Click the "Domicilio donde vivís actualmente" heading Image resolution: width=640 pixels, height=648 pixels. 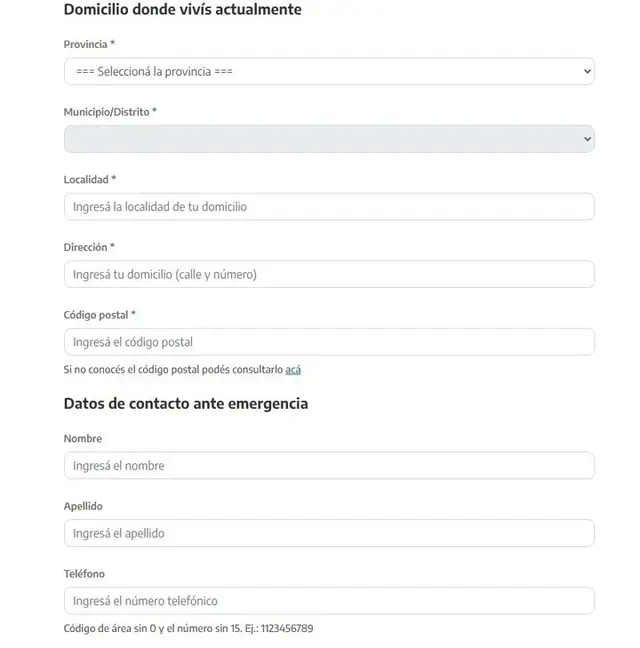coord(183,9)
